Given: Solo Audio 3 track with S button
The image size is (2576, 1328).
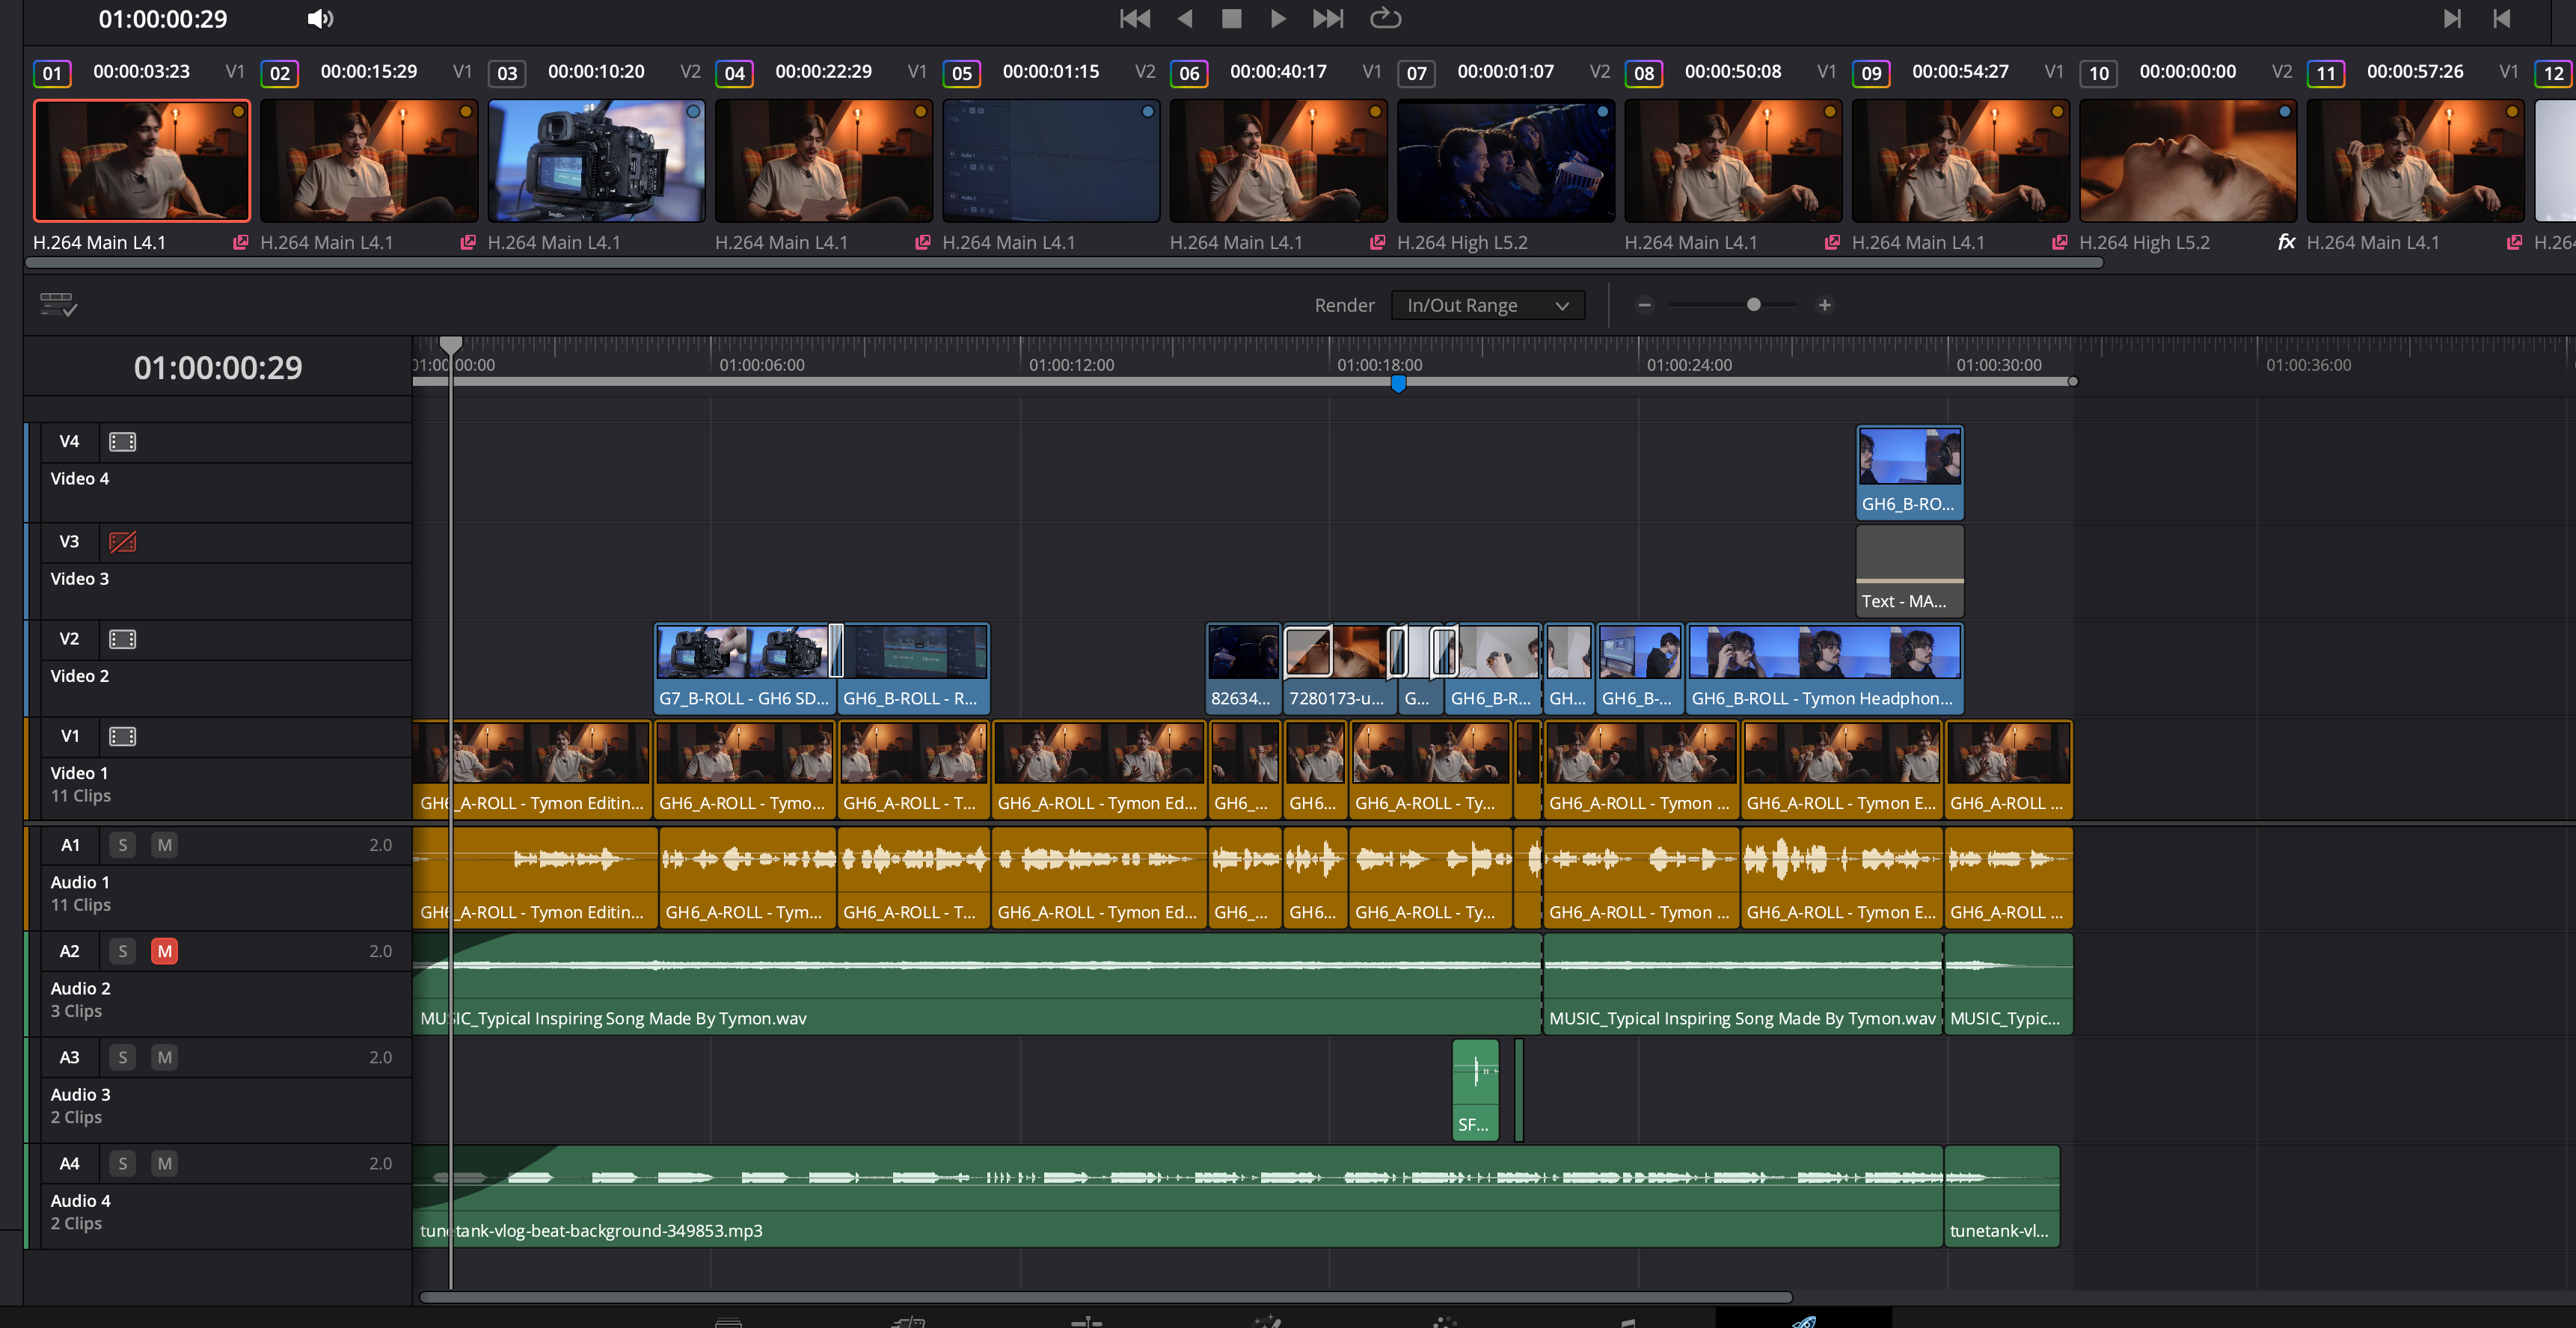Looking at the screenshot, I should pos(122,1057).
